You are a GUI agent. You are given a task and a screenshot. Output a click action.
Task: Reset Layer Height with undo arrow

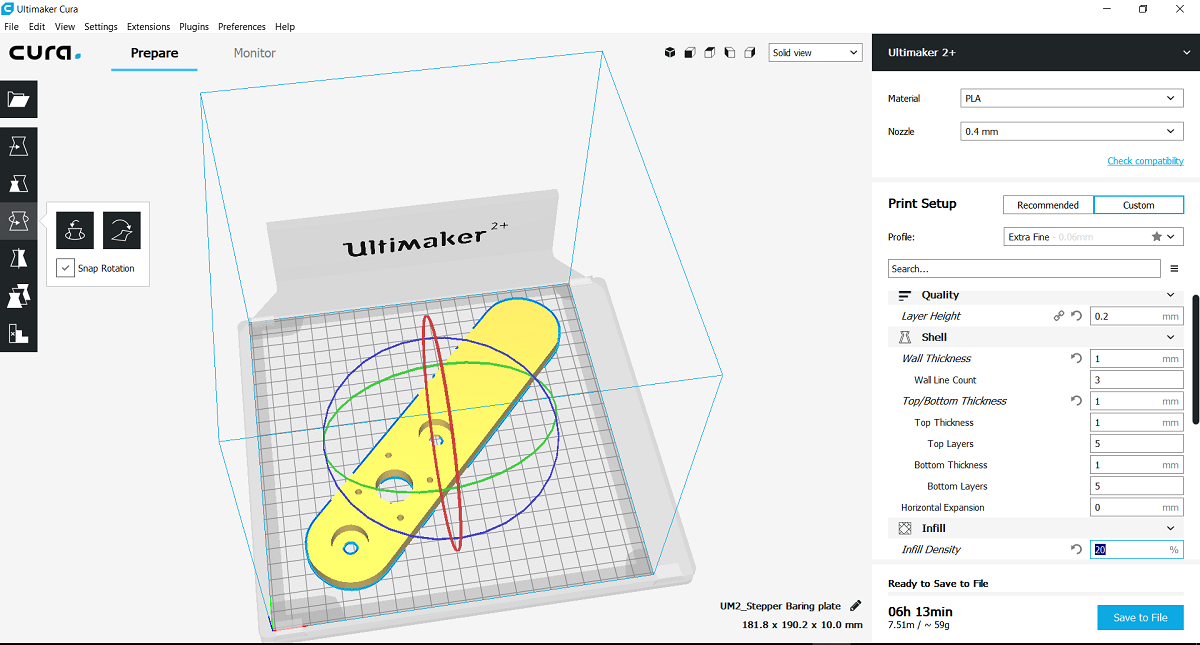click(1076, 316)
